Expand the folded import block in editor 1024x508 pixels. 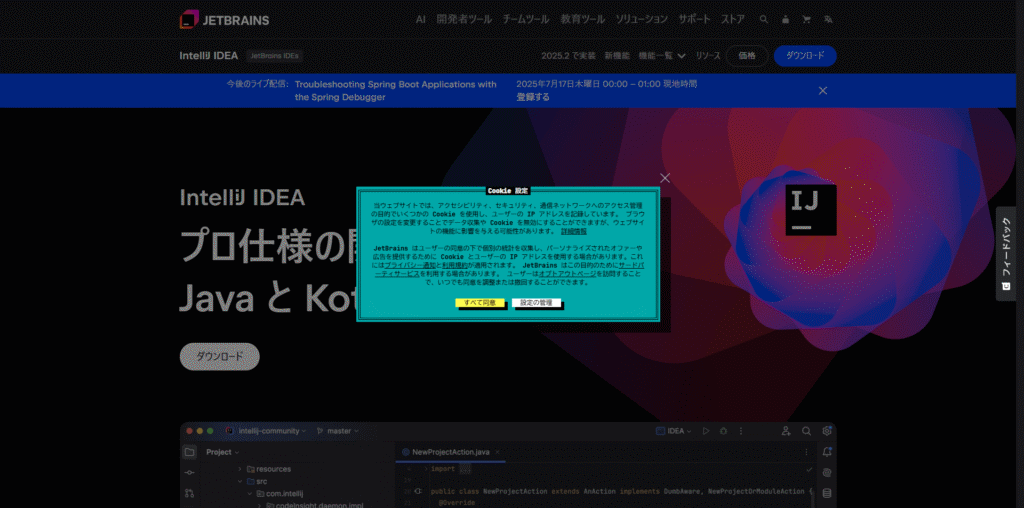click(x=426, y=469)
